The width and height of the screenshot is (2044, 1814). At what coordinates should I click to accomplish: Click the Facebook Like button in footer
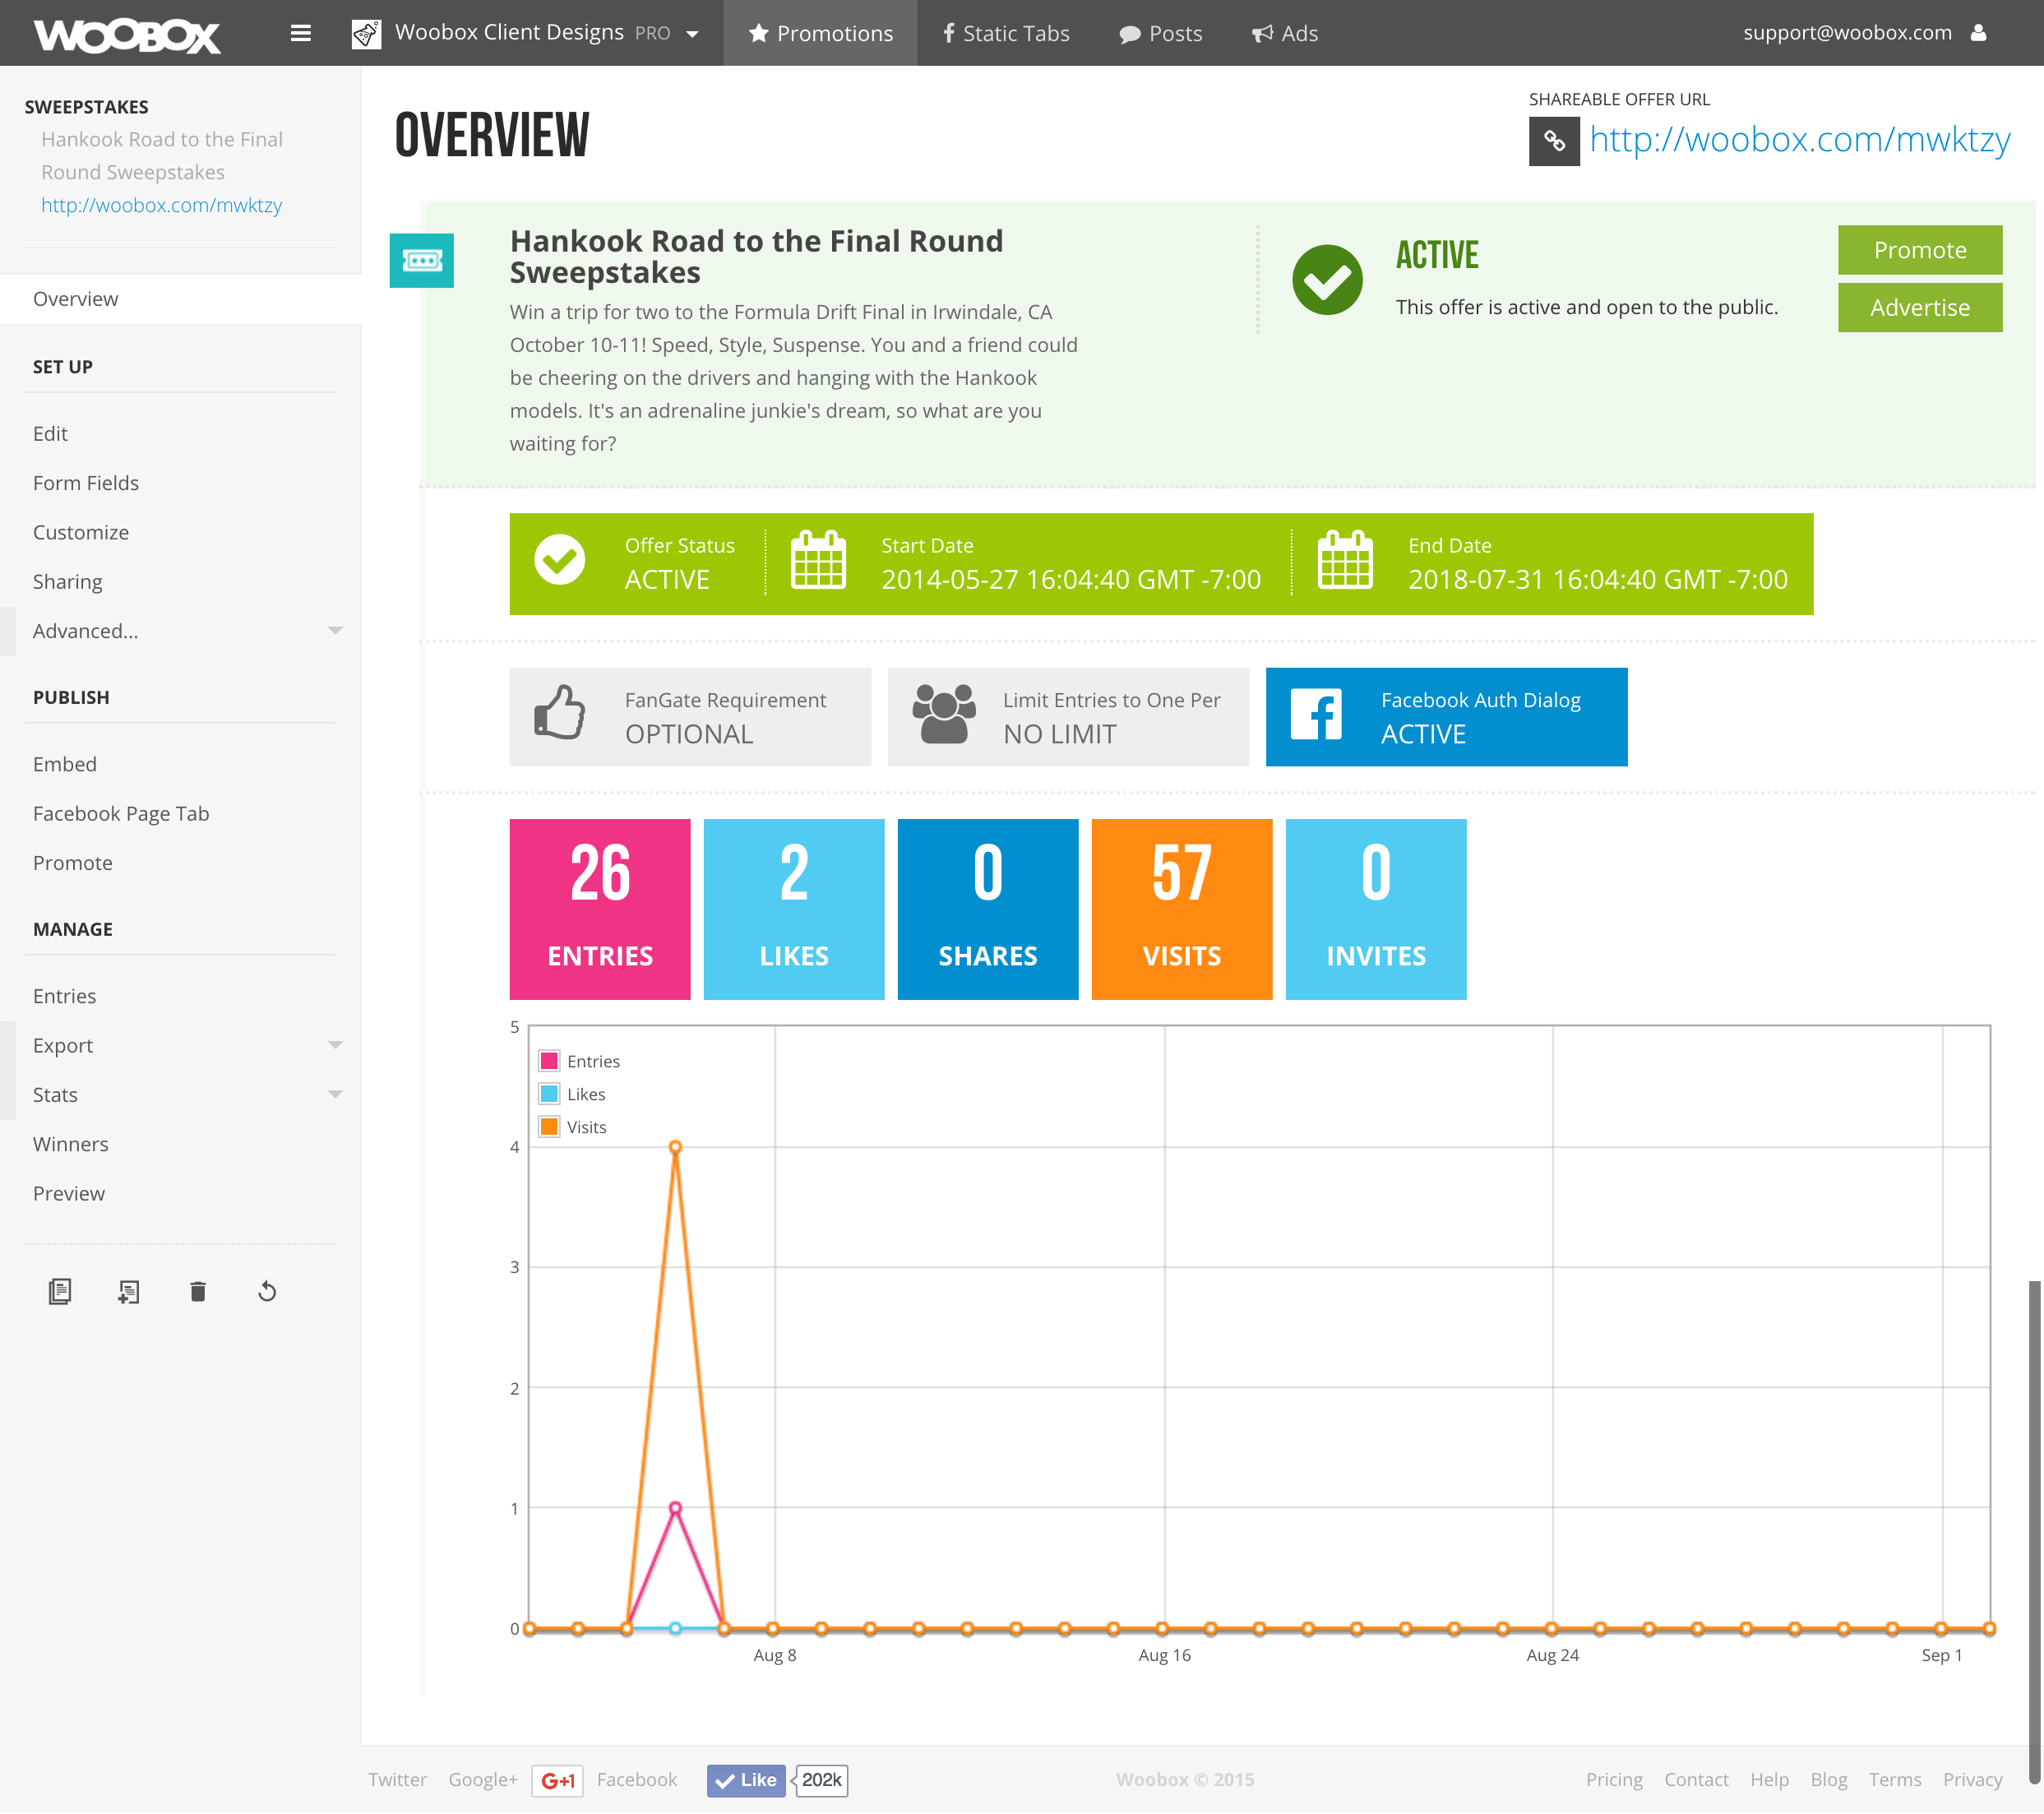pyautogui.click(x=746, y=1781)
